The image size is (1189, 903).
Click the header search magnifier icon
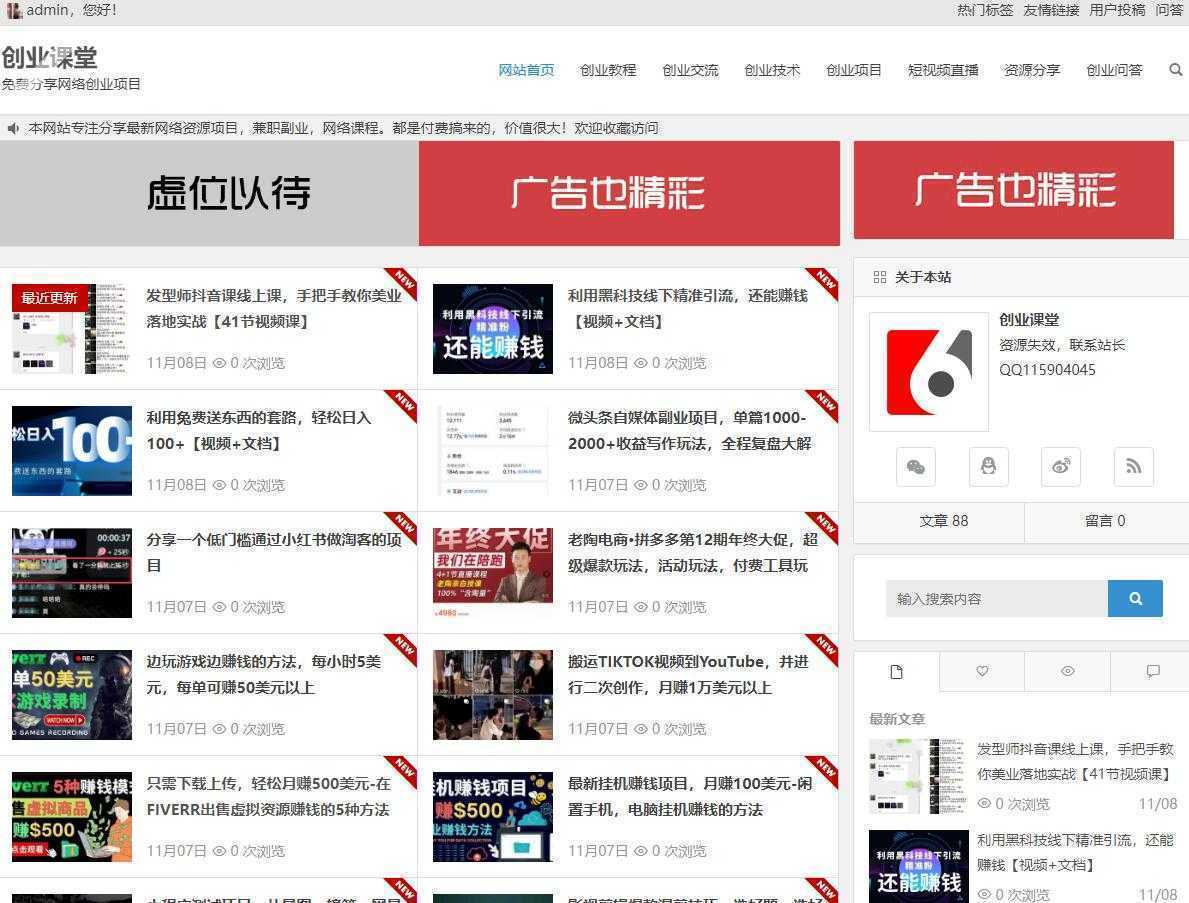point(1175,70)
